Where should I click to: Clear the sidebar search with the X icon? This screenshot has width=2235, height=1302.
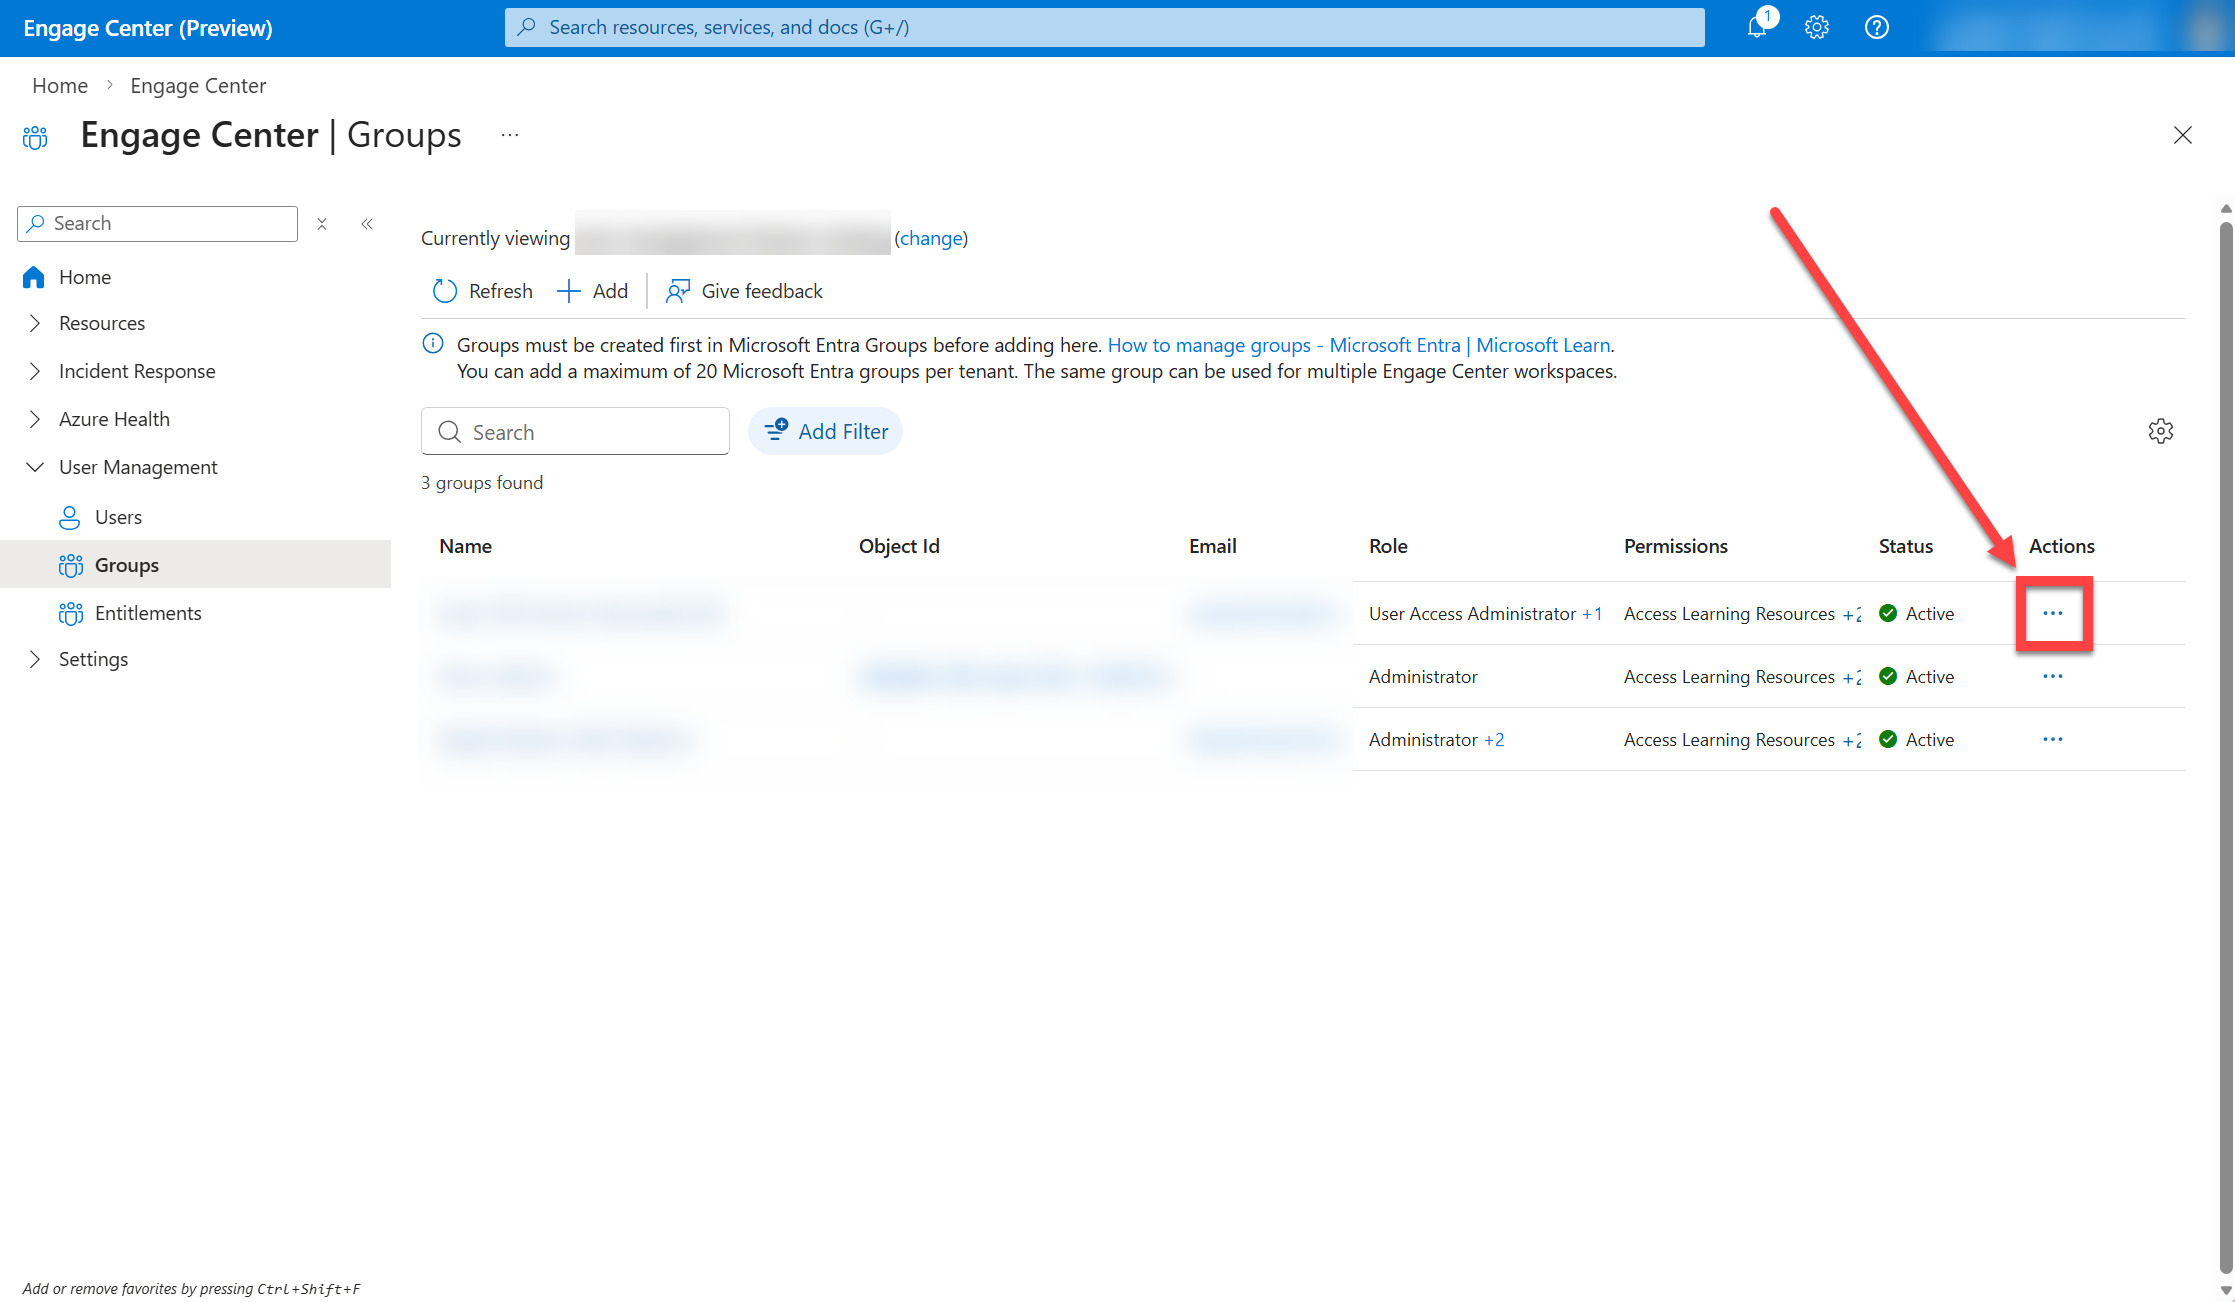coord(322,224)
